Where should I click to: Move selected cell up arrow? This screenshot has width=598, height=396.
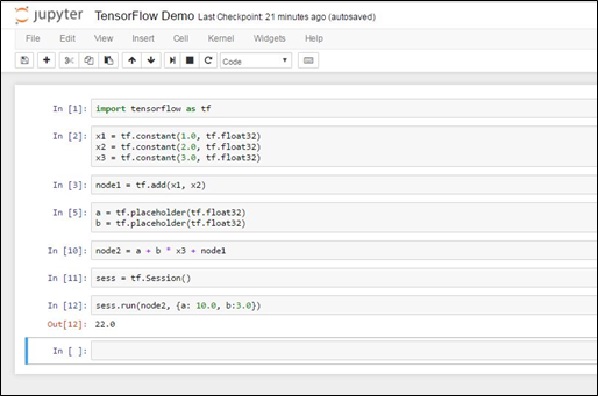[x=132, y=60]
